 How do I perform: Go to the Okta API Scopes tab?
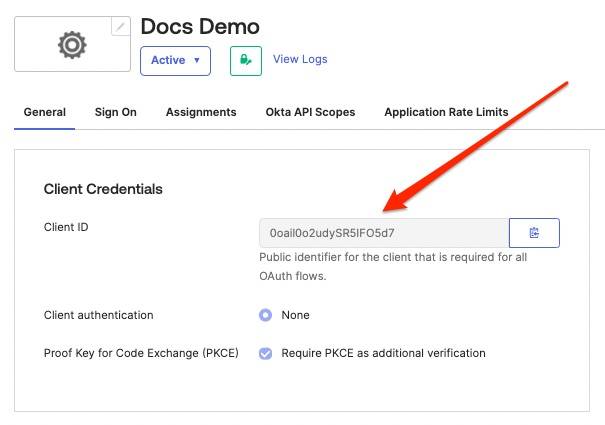point(310,112)
